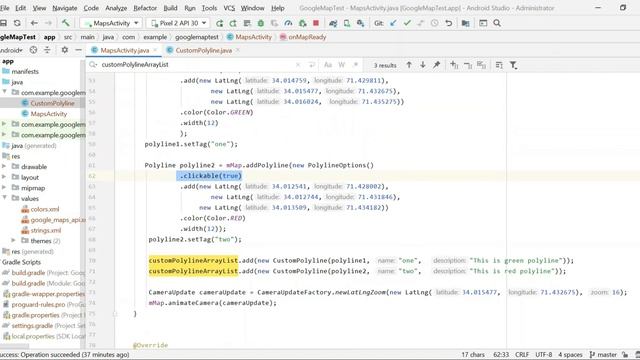
Task: Hide the Project panel with minus icon
Action: click(78, 50)
